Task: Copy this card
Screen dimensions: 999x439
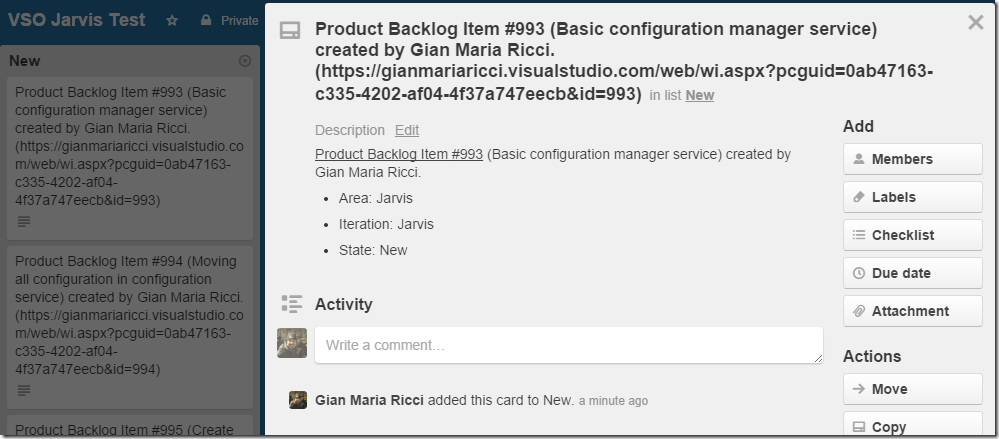Action: pyautogui.click(x=912, y=425)
